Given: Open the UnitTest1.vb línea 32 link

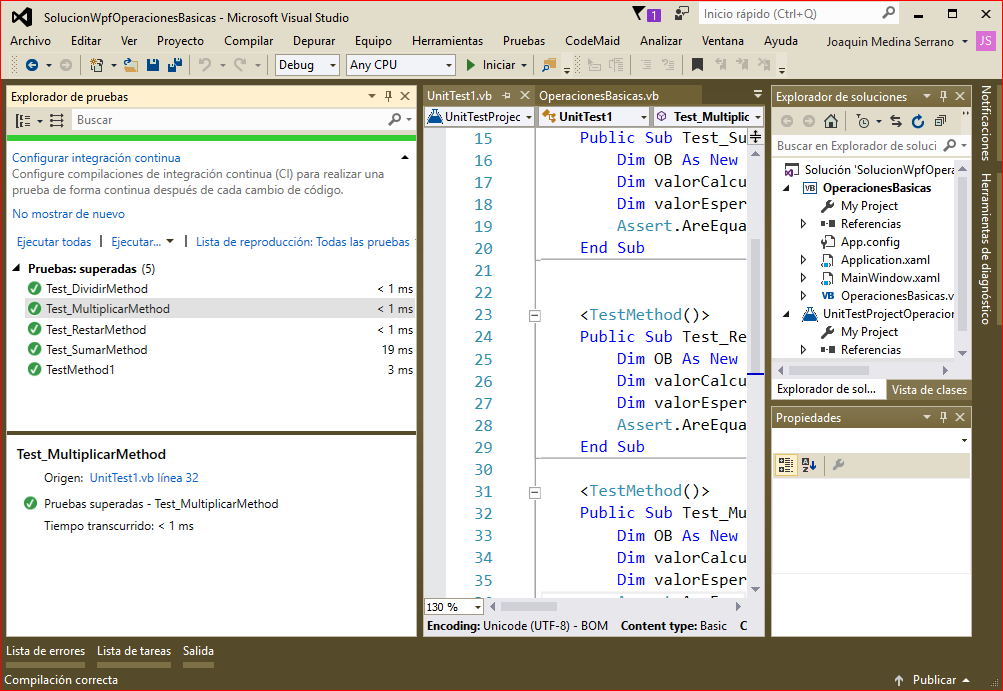Looking at the screenshot, I should coord(144,478).
